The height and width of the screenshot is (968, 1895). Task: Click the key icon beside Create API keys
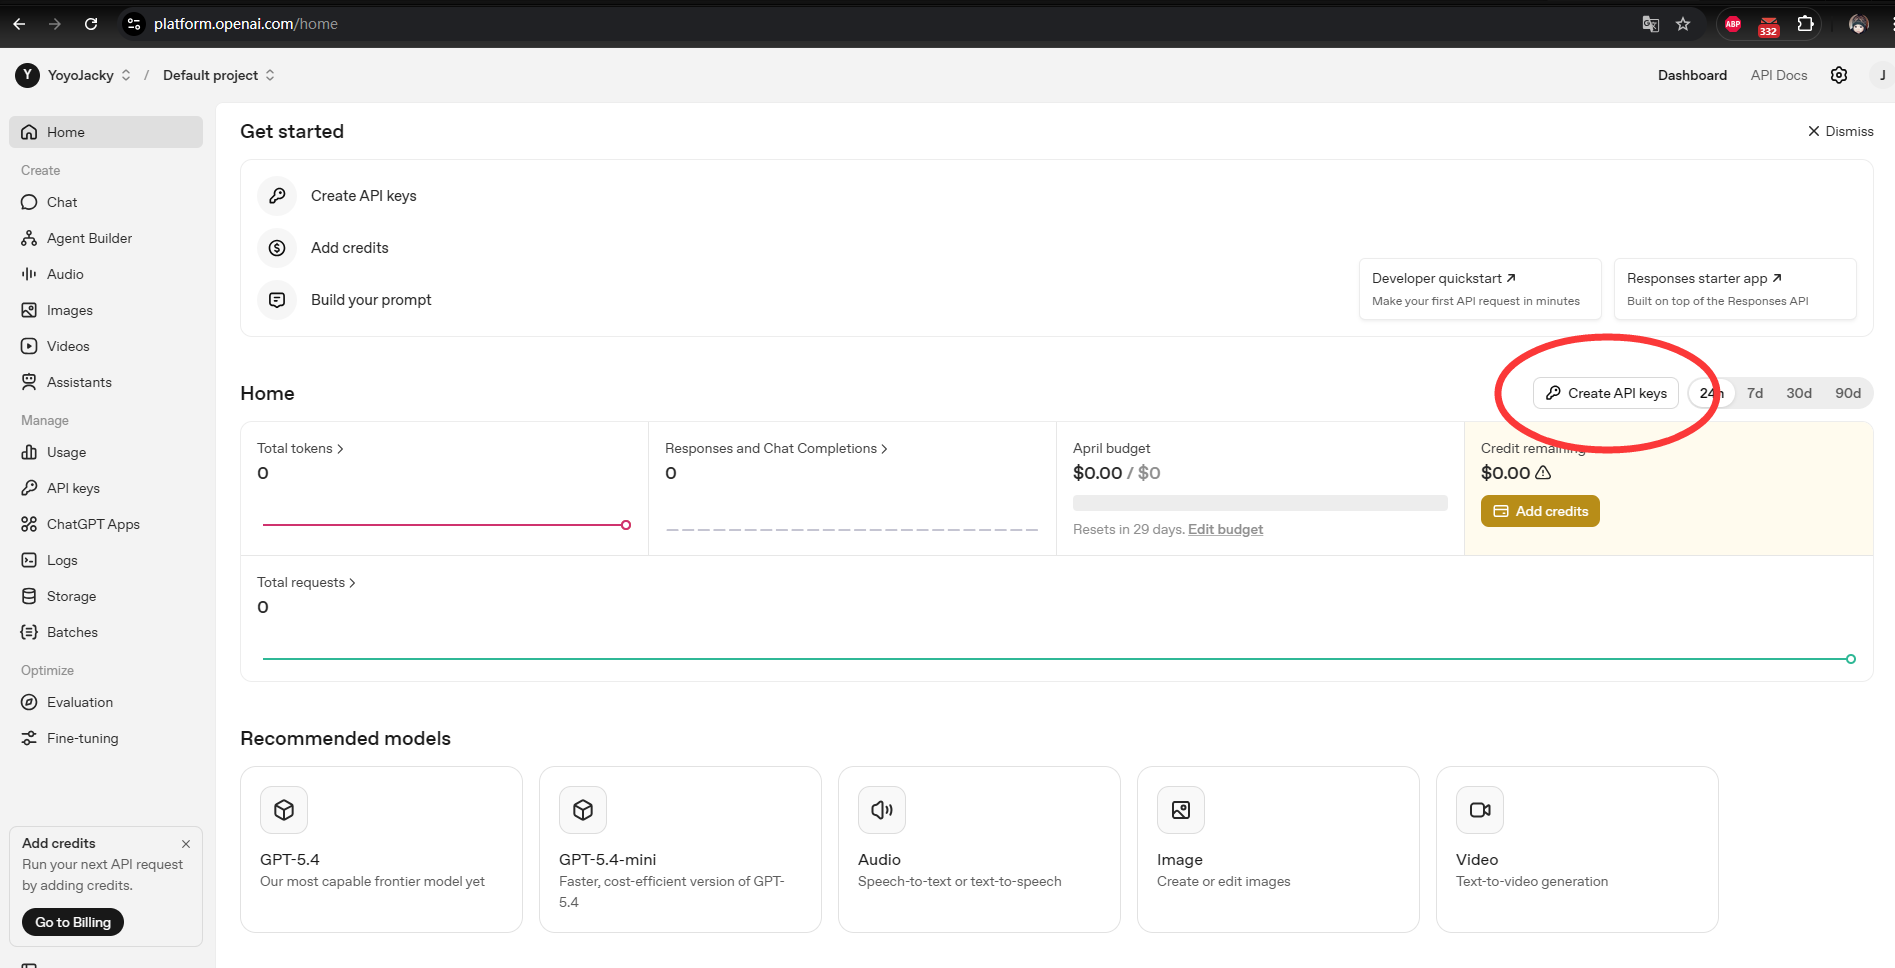pyautogui.click(x=277, y=196)
